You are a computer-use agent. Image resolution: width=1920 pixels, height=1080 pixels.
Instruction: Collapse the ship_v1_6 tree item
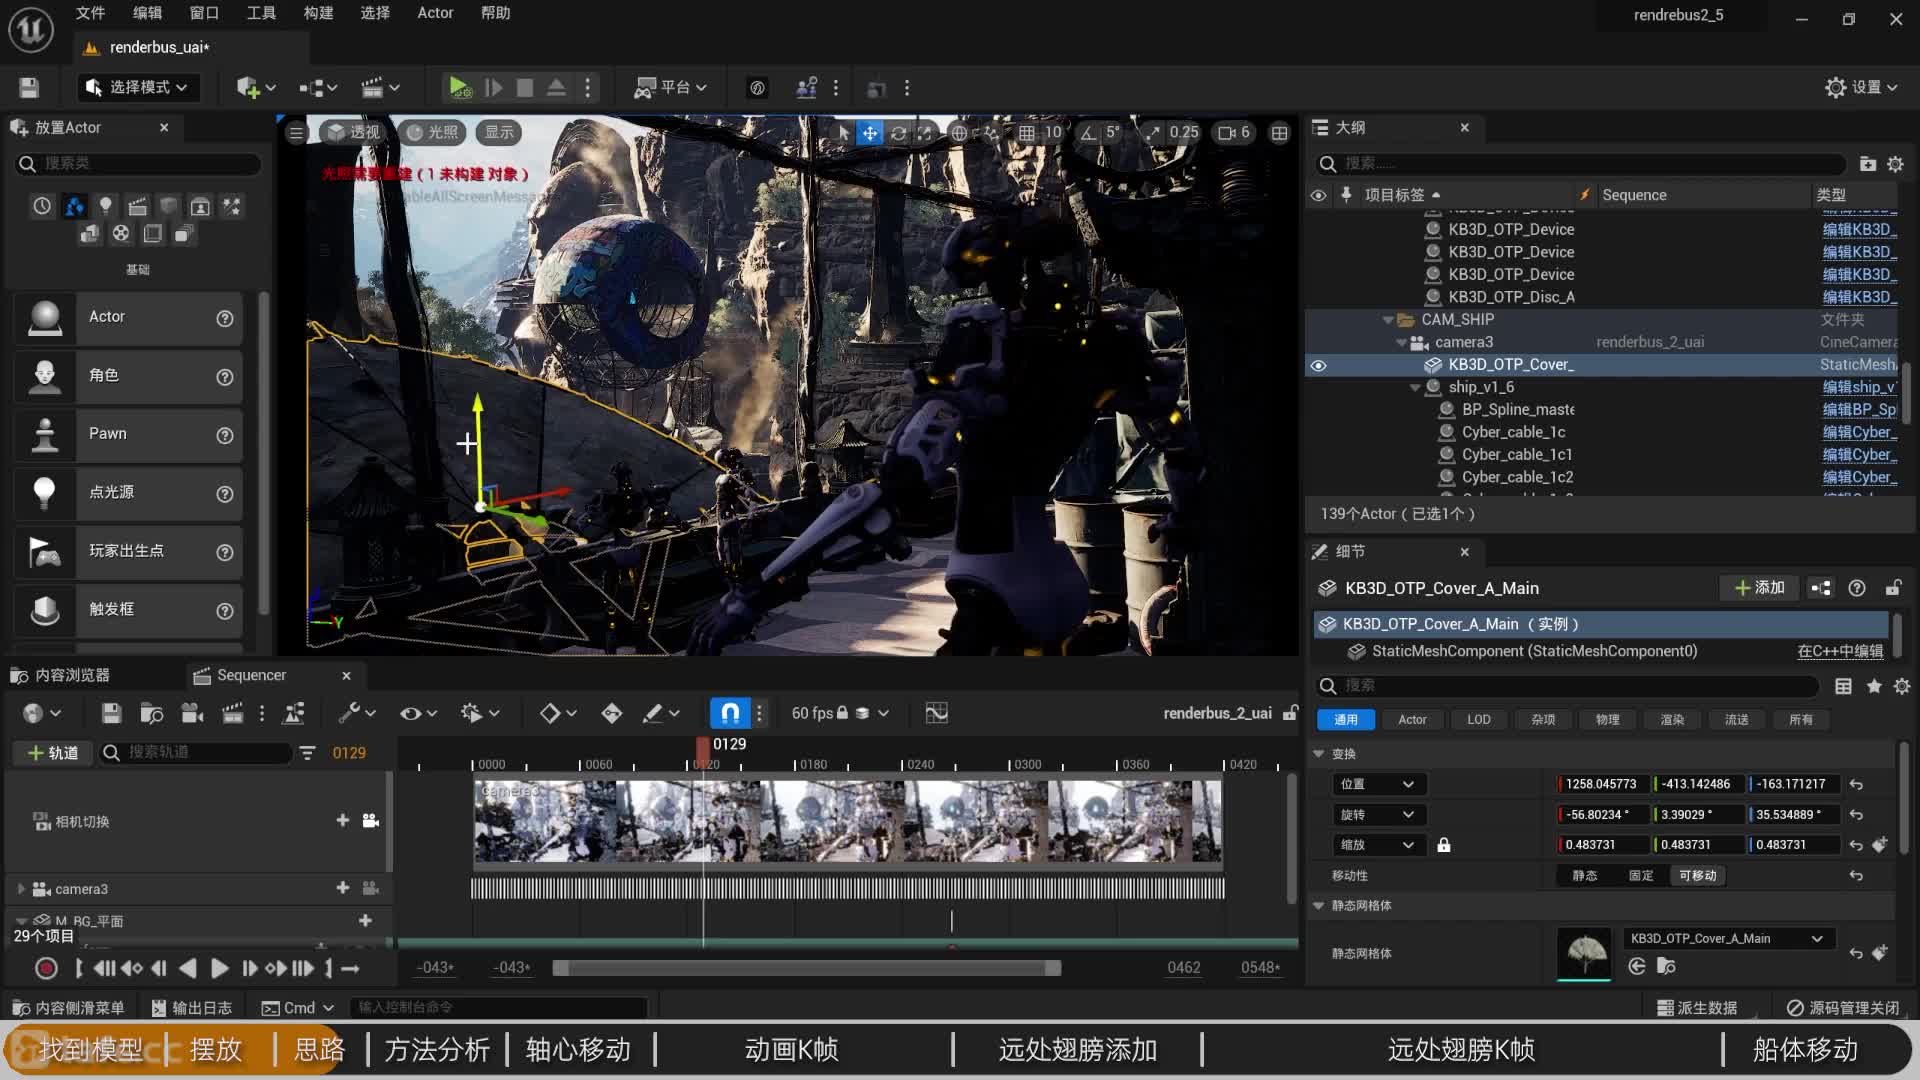[x=1415, y=387]
